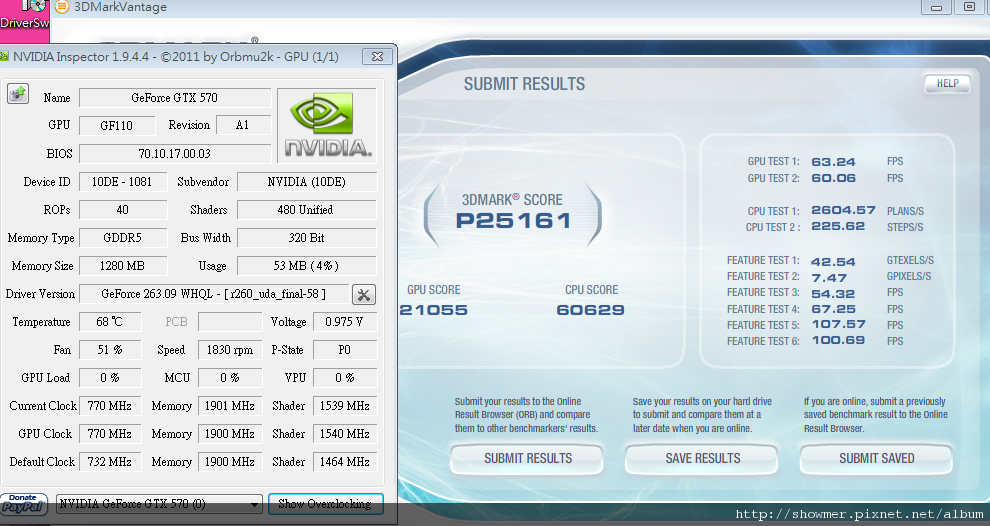Image resolution: width=990 pixels, height=526 pixels.
Task: Click FEATURE TEST 1 value 42.54
Action: click(x=833, y=261)
